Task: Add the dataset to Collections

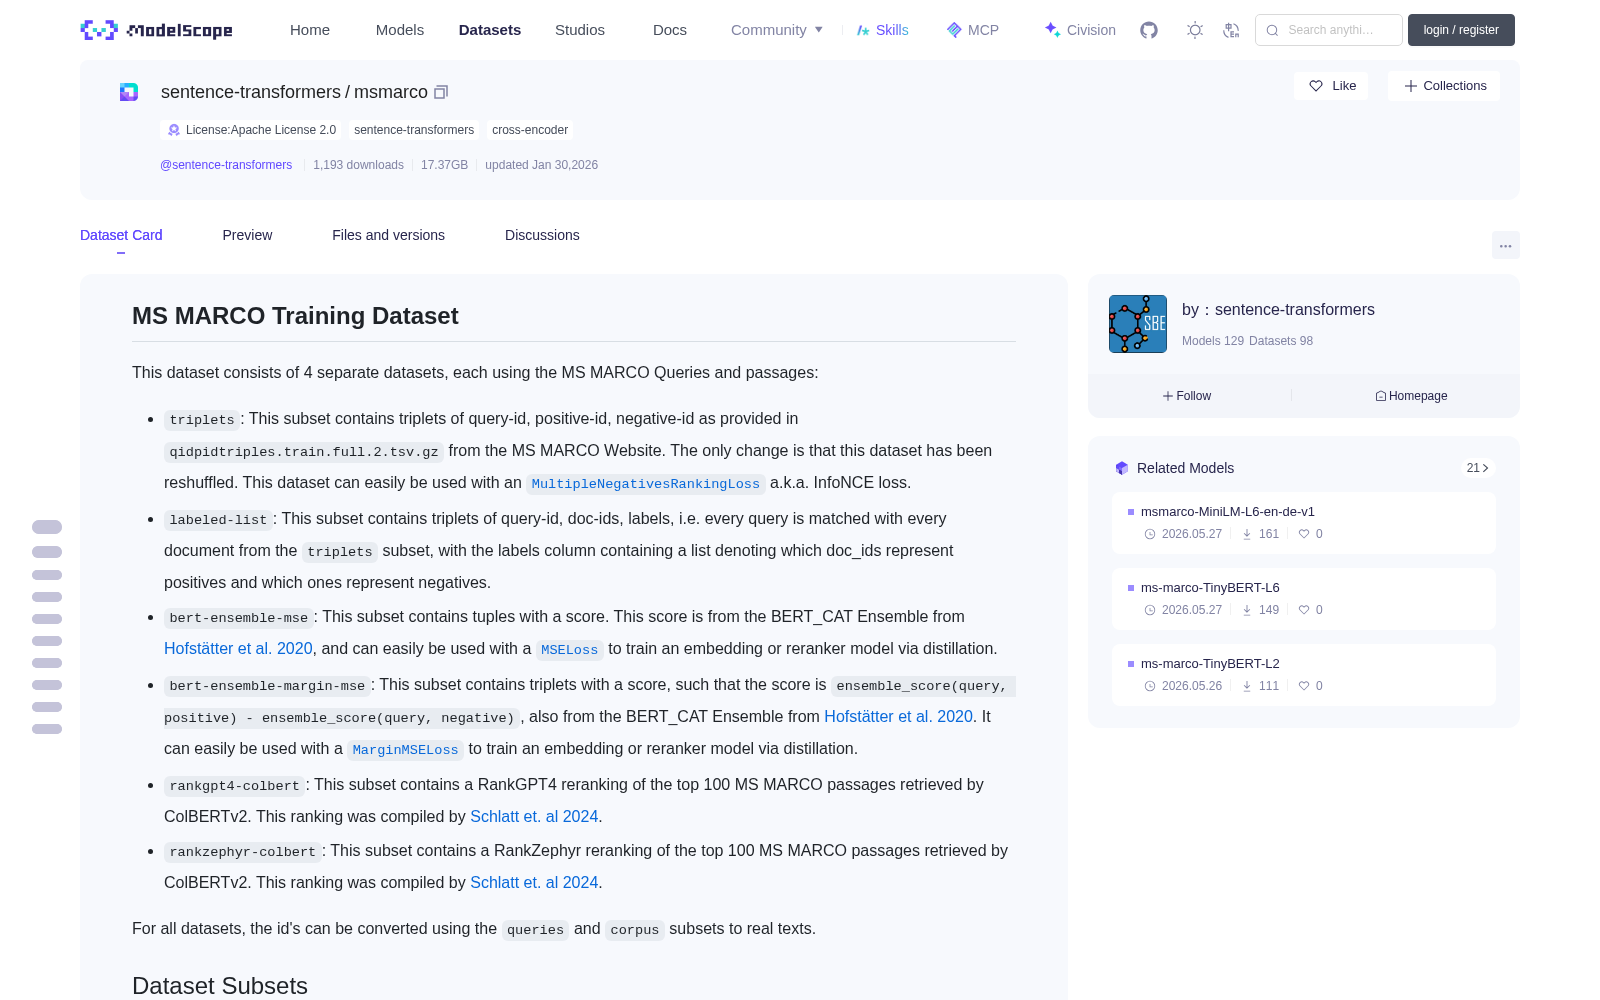Action: click(x=1444, y=86)
